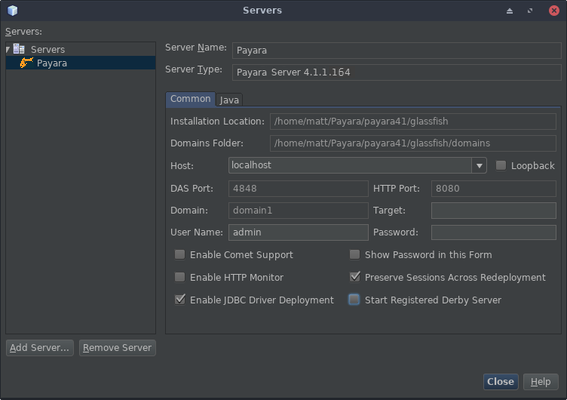Viewport: 567px width, 400px height.
Task: Click the Installation Location: label
Action: click(x=217, y=121)
